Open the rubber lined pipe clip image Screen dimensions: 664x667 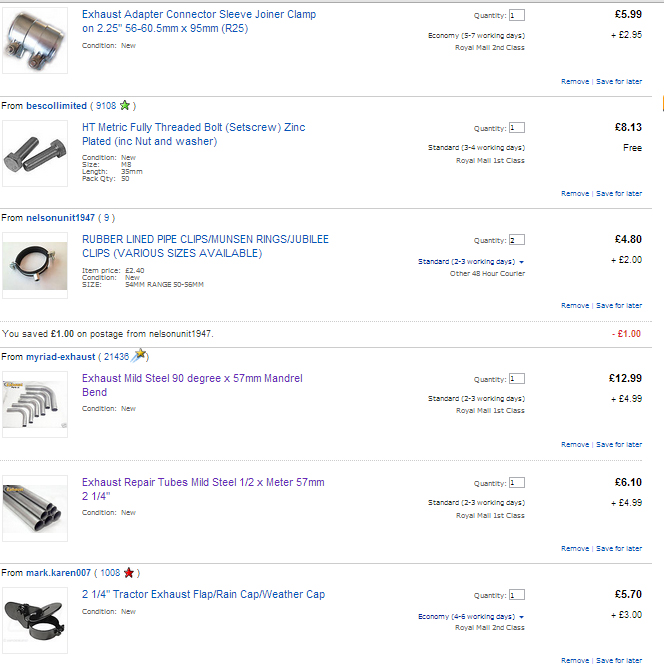[x=35, y=265]
